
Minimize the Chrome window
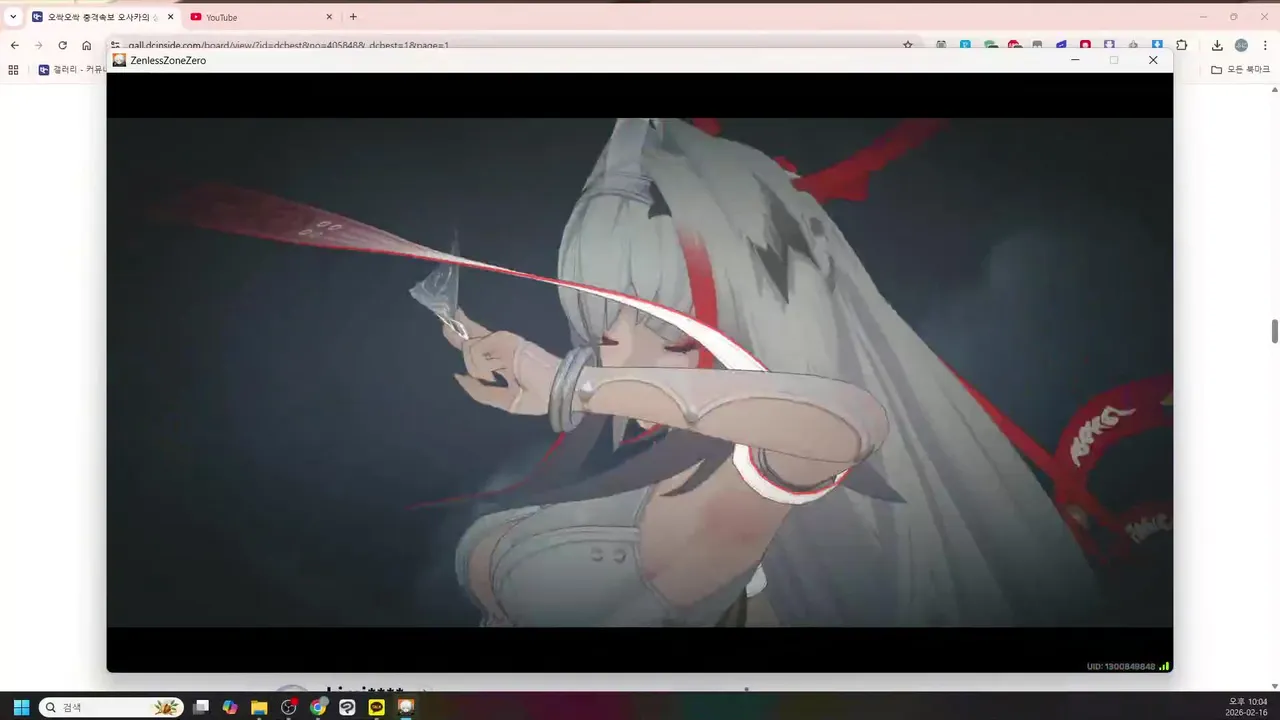(x=1203, y=17)
